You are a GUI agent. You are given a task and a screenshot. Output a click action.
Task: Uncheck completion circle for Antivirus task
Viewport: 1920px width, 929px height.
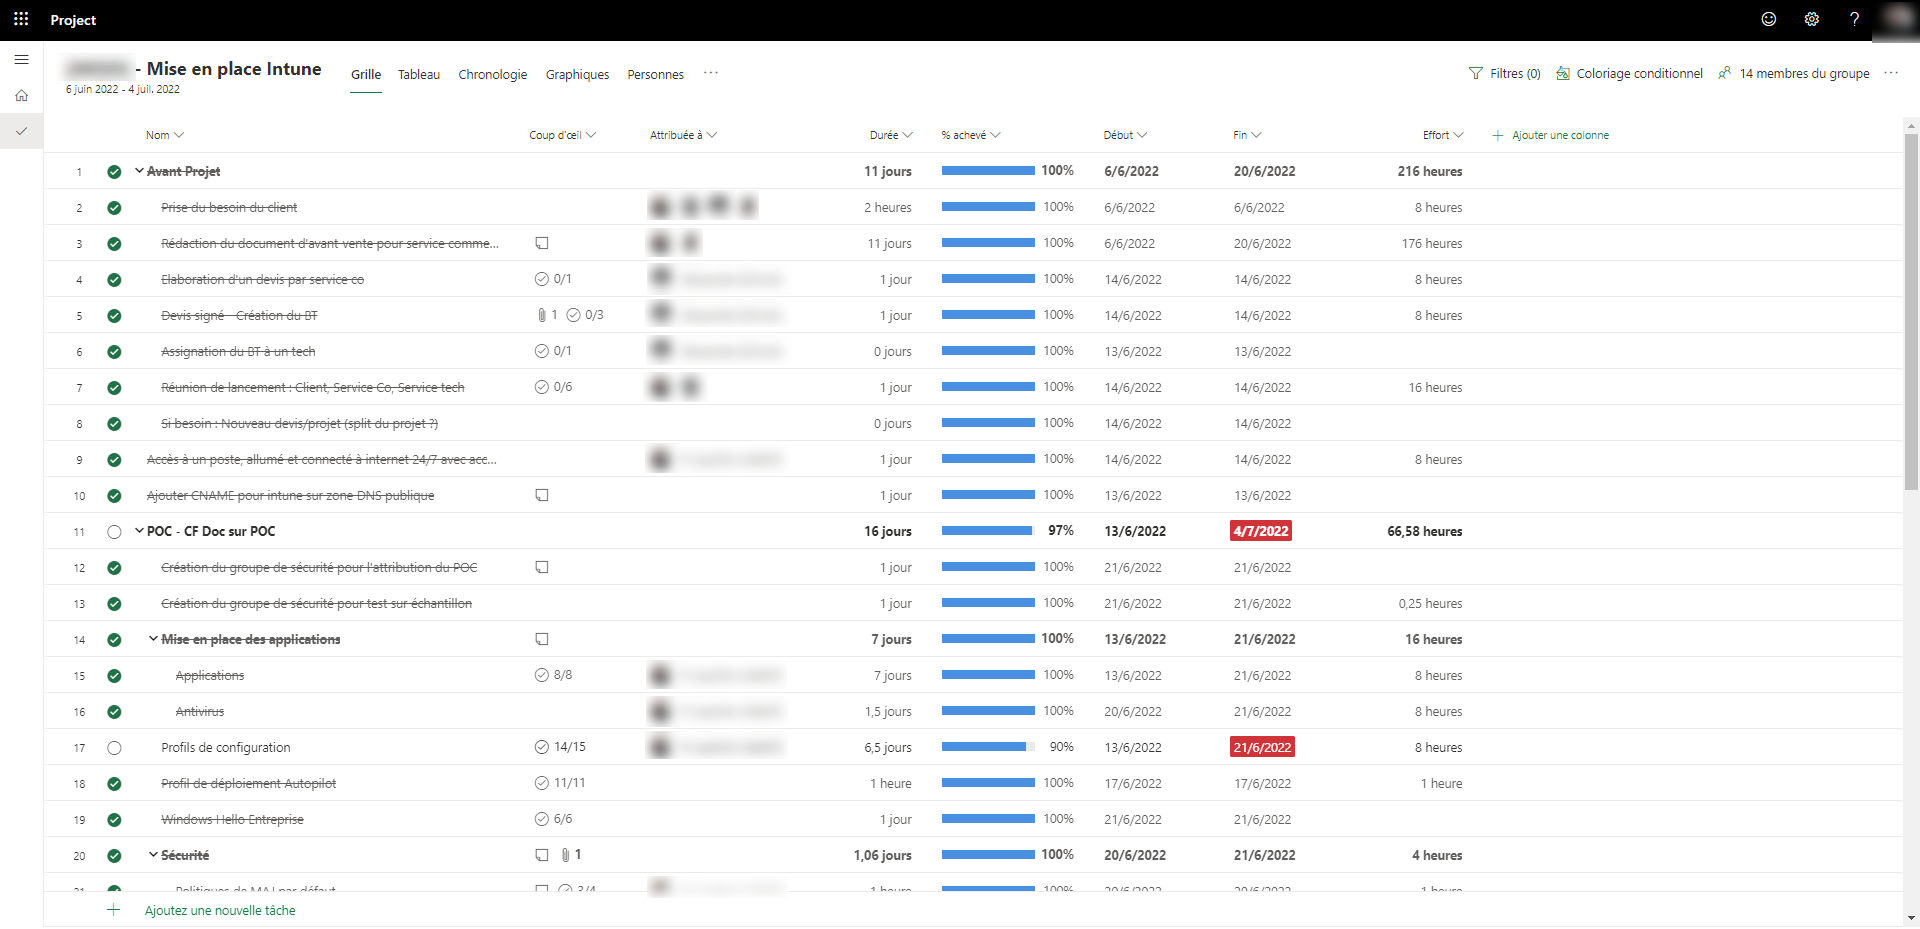click(114, 712)
